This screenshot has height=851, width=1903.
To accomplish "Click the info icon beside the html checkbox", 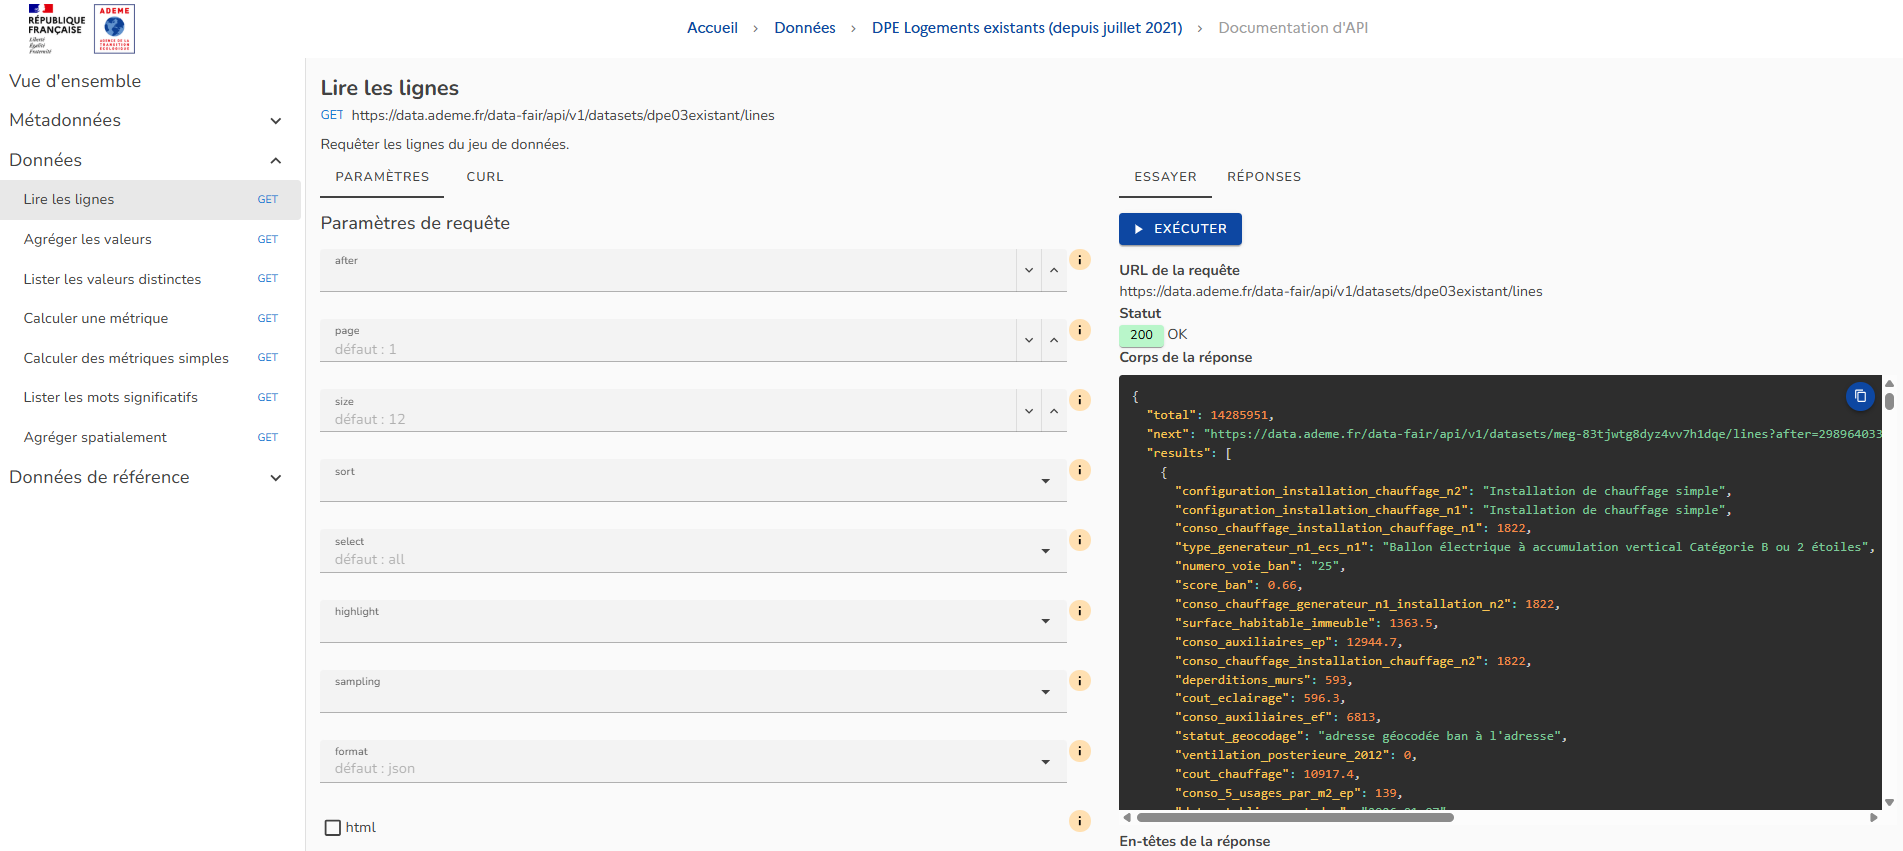I will [1080, 821].
